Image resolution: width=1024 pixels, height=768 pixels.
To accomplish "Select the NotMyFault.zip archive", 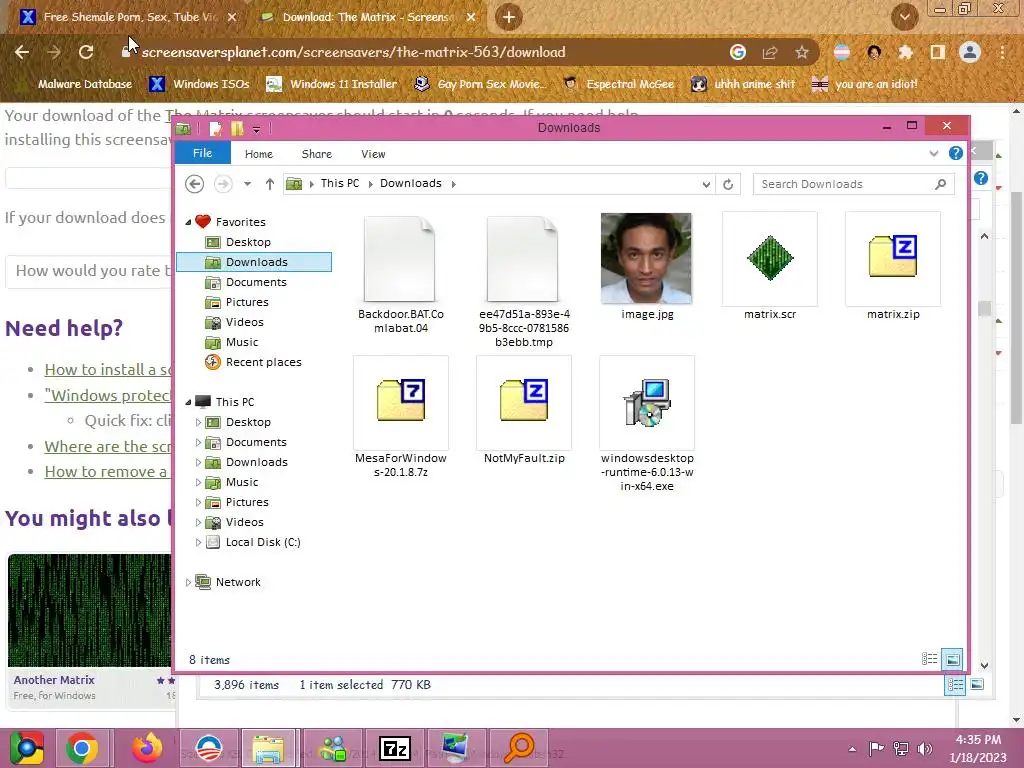I will [x=523, y=411].
